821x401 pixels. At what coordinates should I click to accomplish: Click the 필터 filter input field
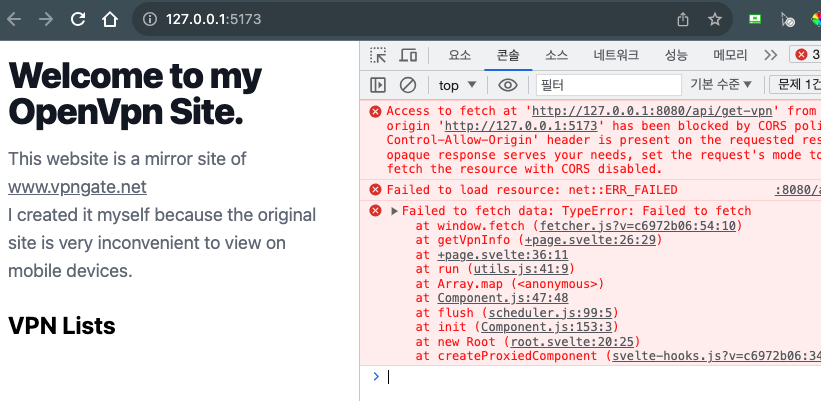click(x=609, y=85)
